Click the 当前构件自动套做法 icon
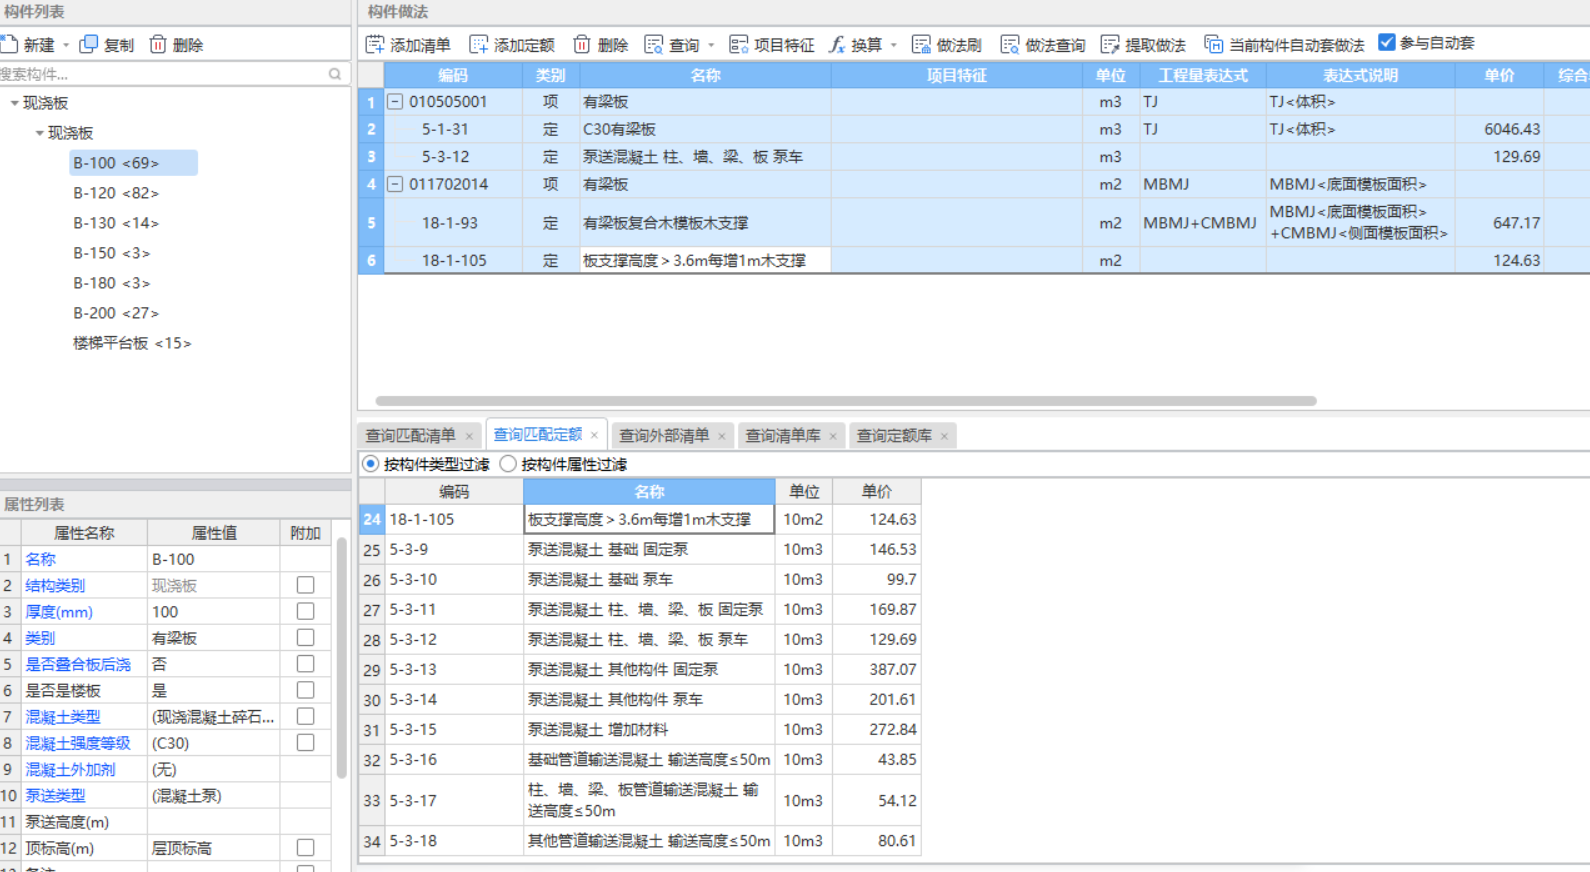The width and height of the screenshot is (1590, 872). [1213, 44]
